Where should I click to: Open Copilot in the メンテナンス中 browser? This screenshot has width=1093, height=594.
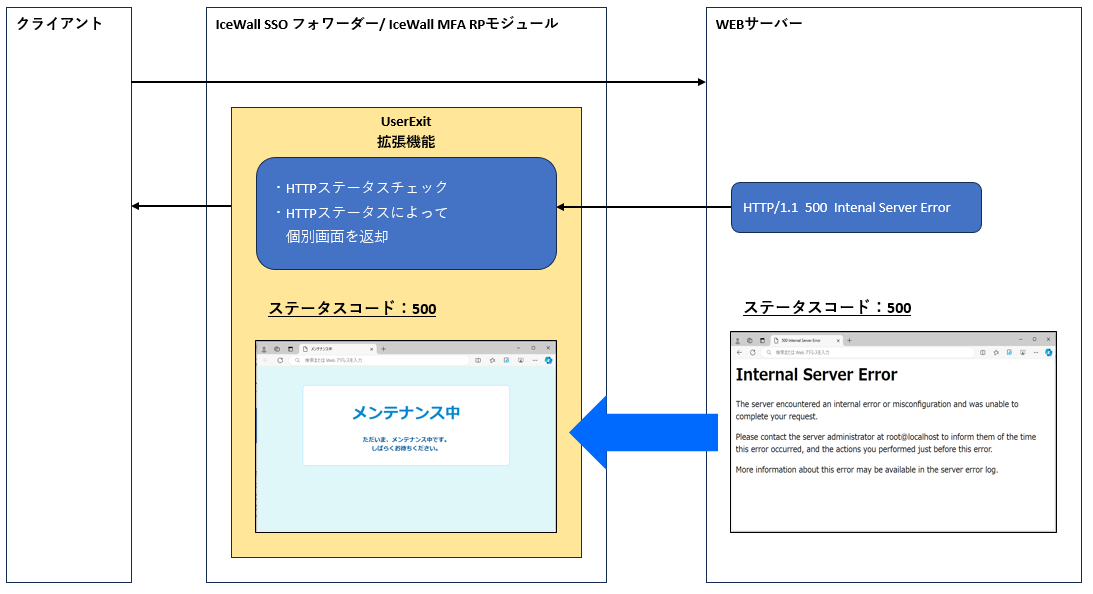coord(549,360)
